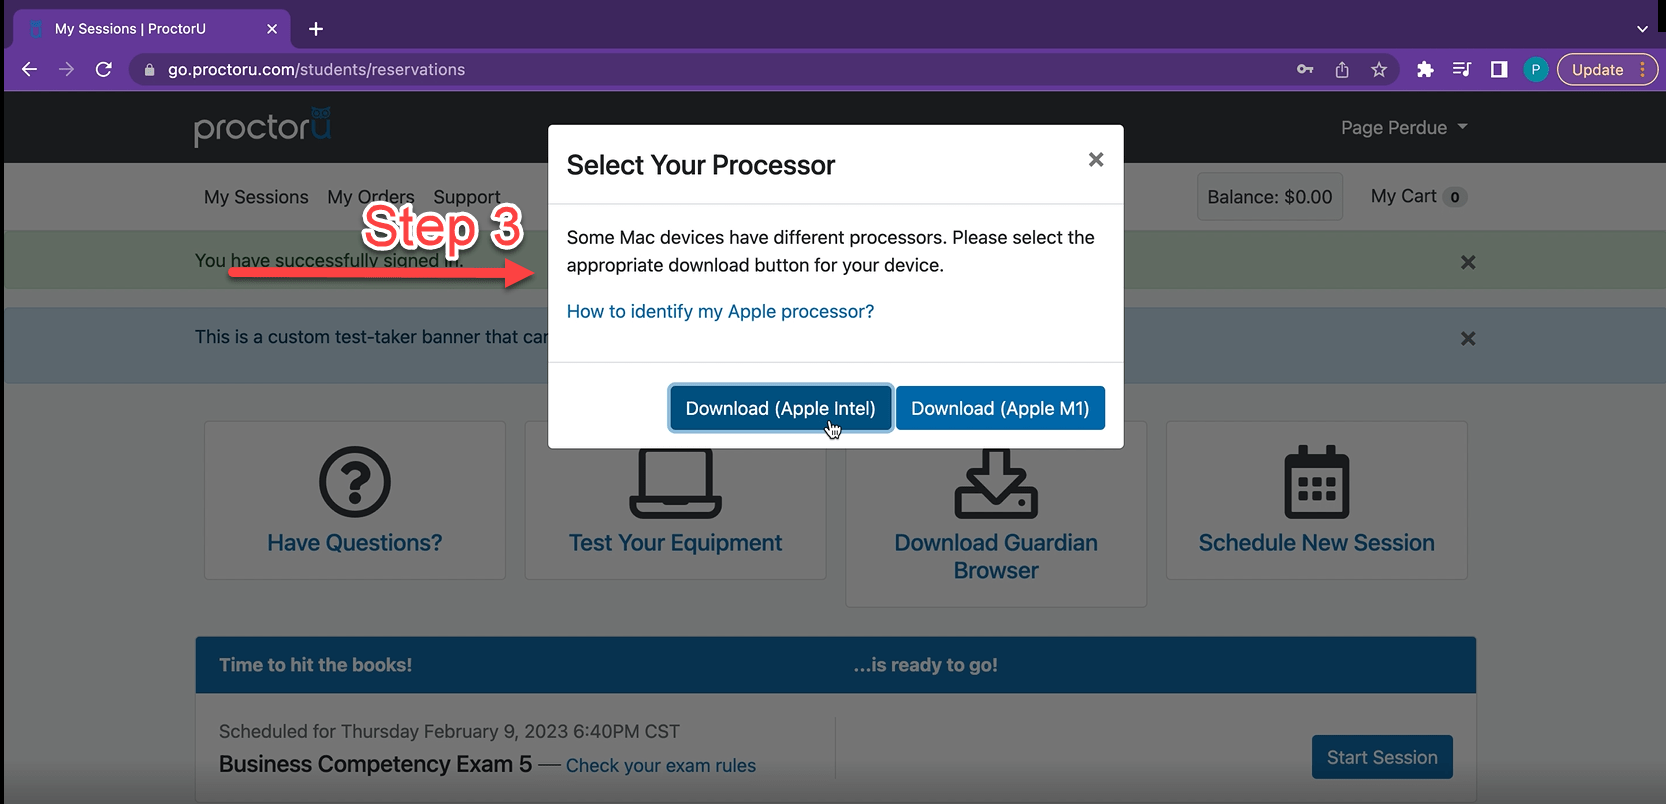1666x804 pixels.
Task: Close the Select Your Processor dialog
Action: (1096, 160)
